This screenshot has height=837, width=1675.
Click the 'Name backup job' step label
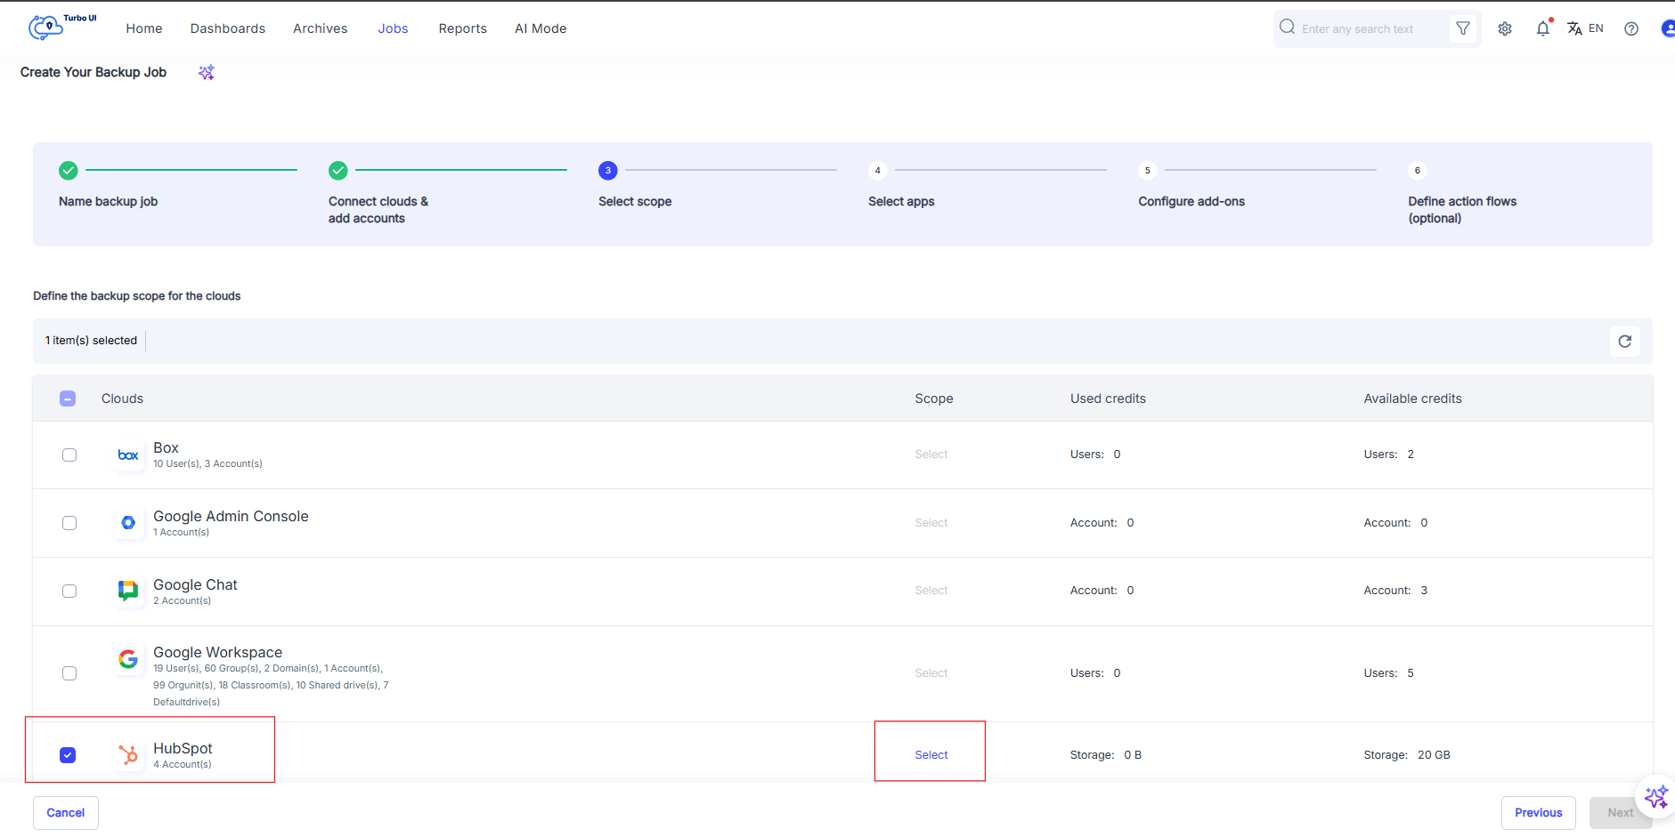108,202
